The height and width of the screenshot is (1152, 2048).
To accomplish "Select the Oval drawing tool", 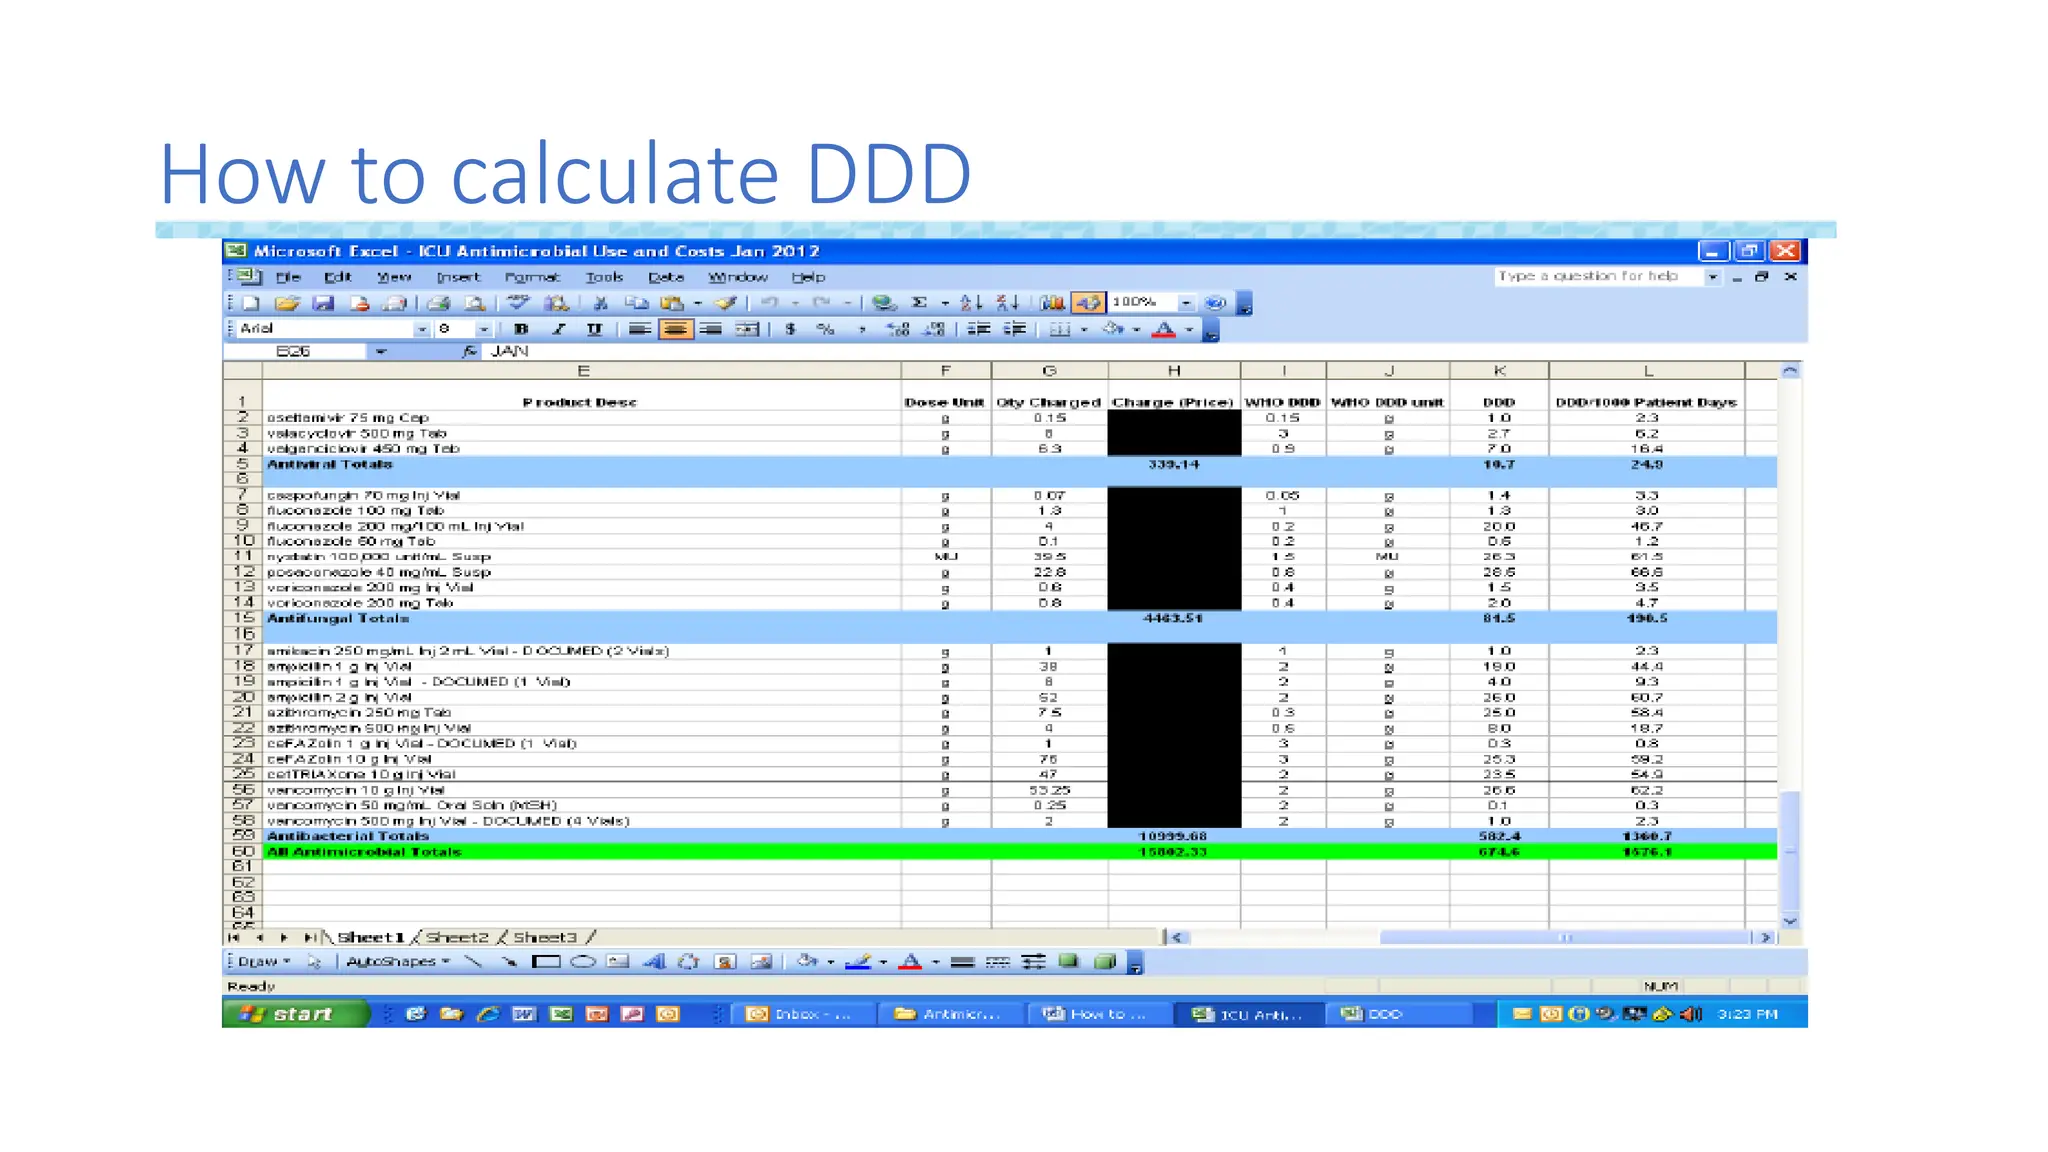I will pyautogui.click(x=583, y=962).
